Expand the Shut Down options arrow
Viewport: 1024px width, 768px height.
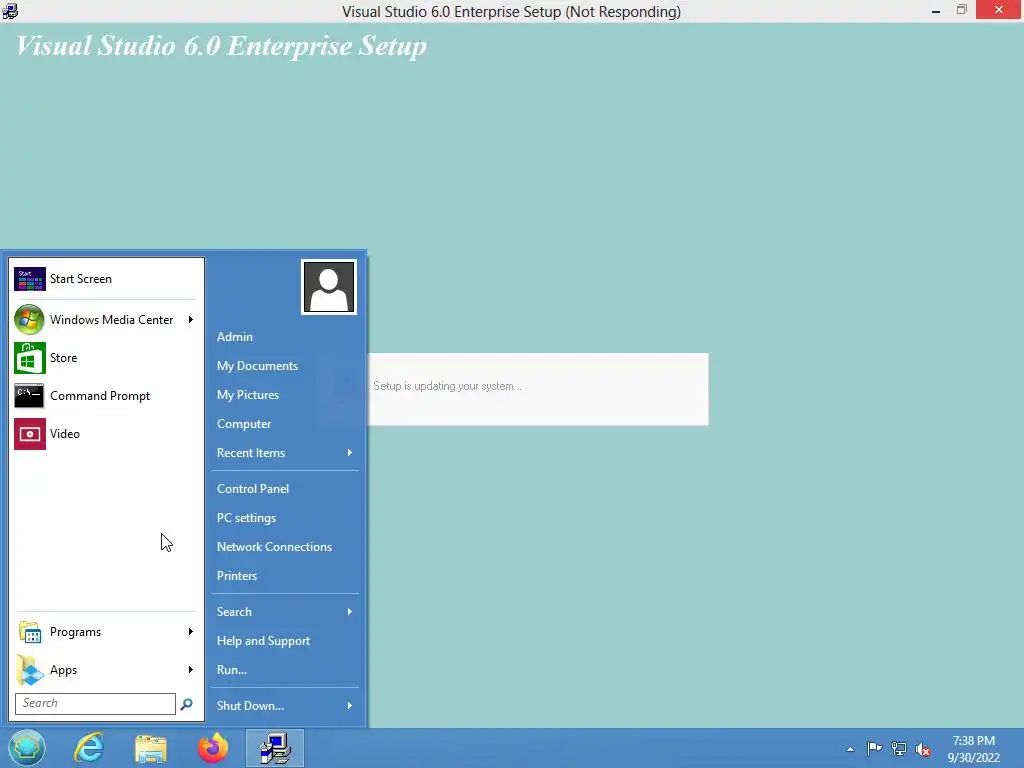349,705
